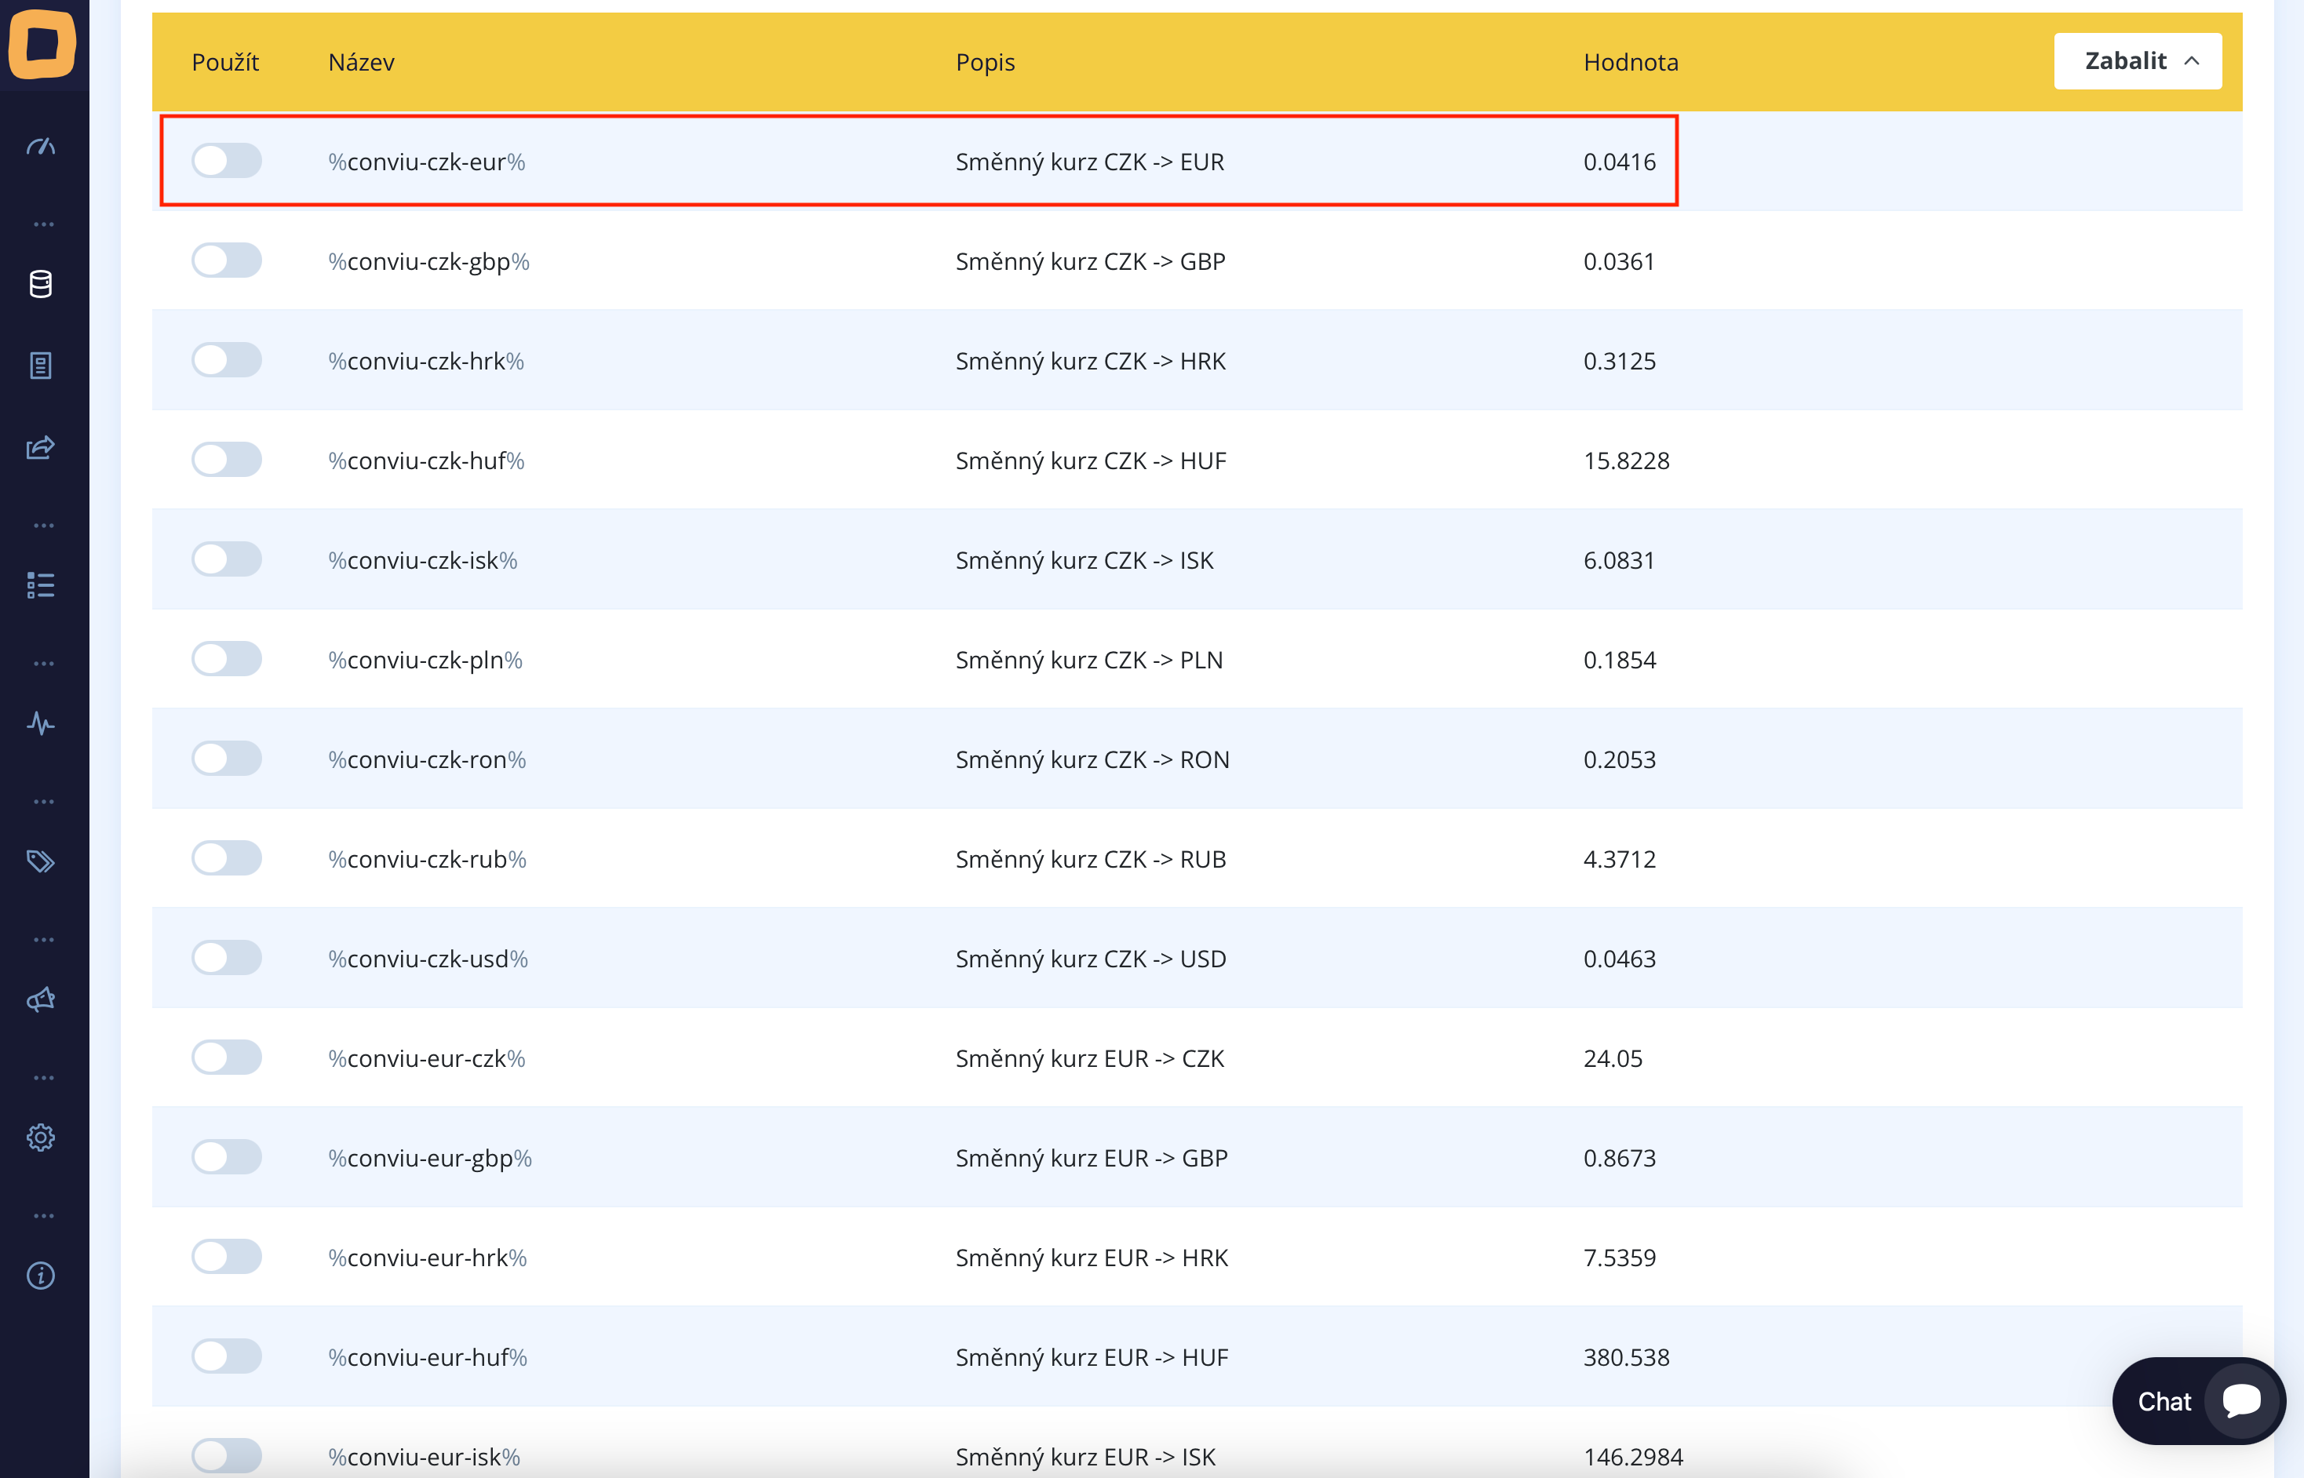This screenshot has width=2304, height=1478.
Task: Collapse the table with Zabalit button
Action: click(2137, 61)
